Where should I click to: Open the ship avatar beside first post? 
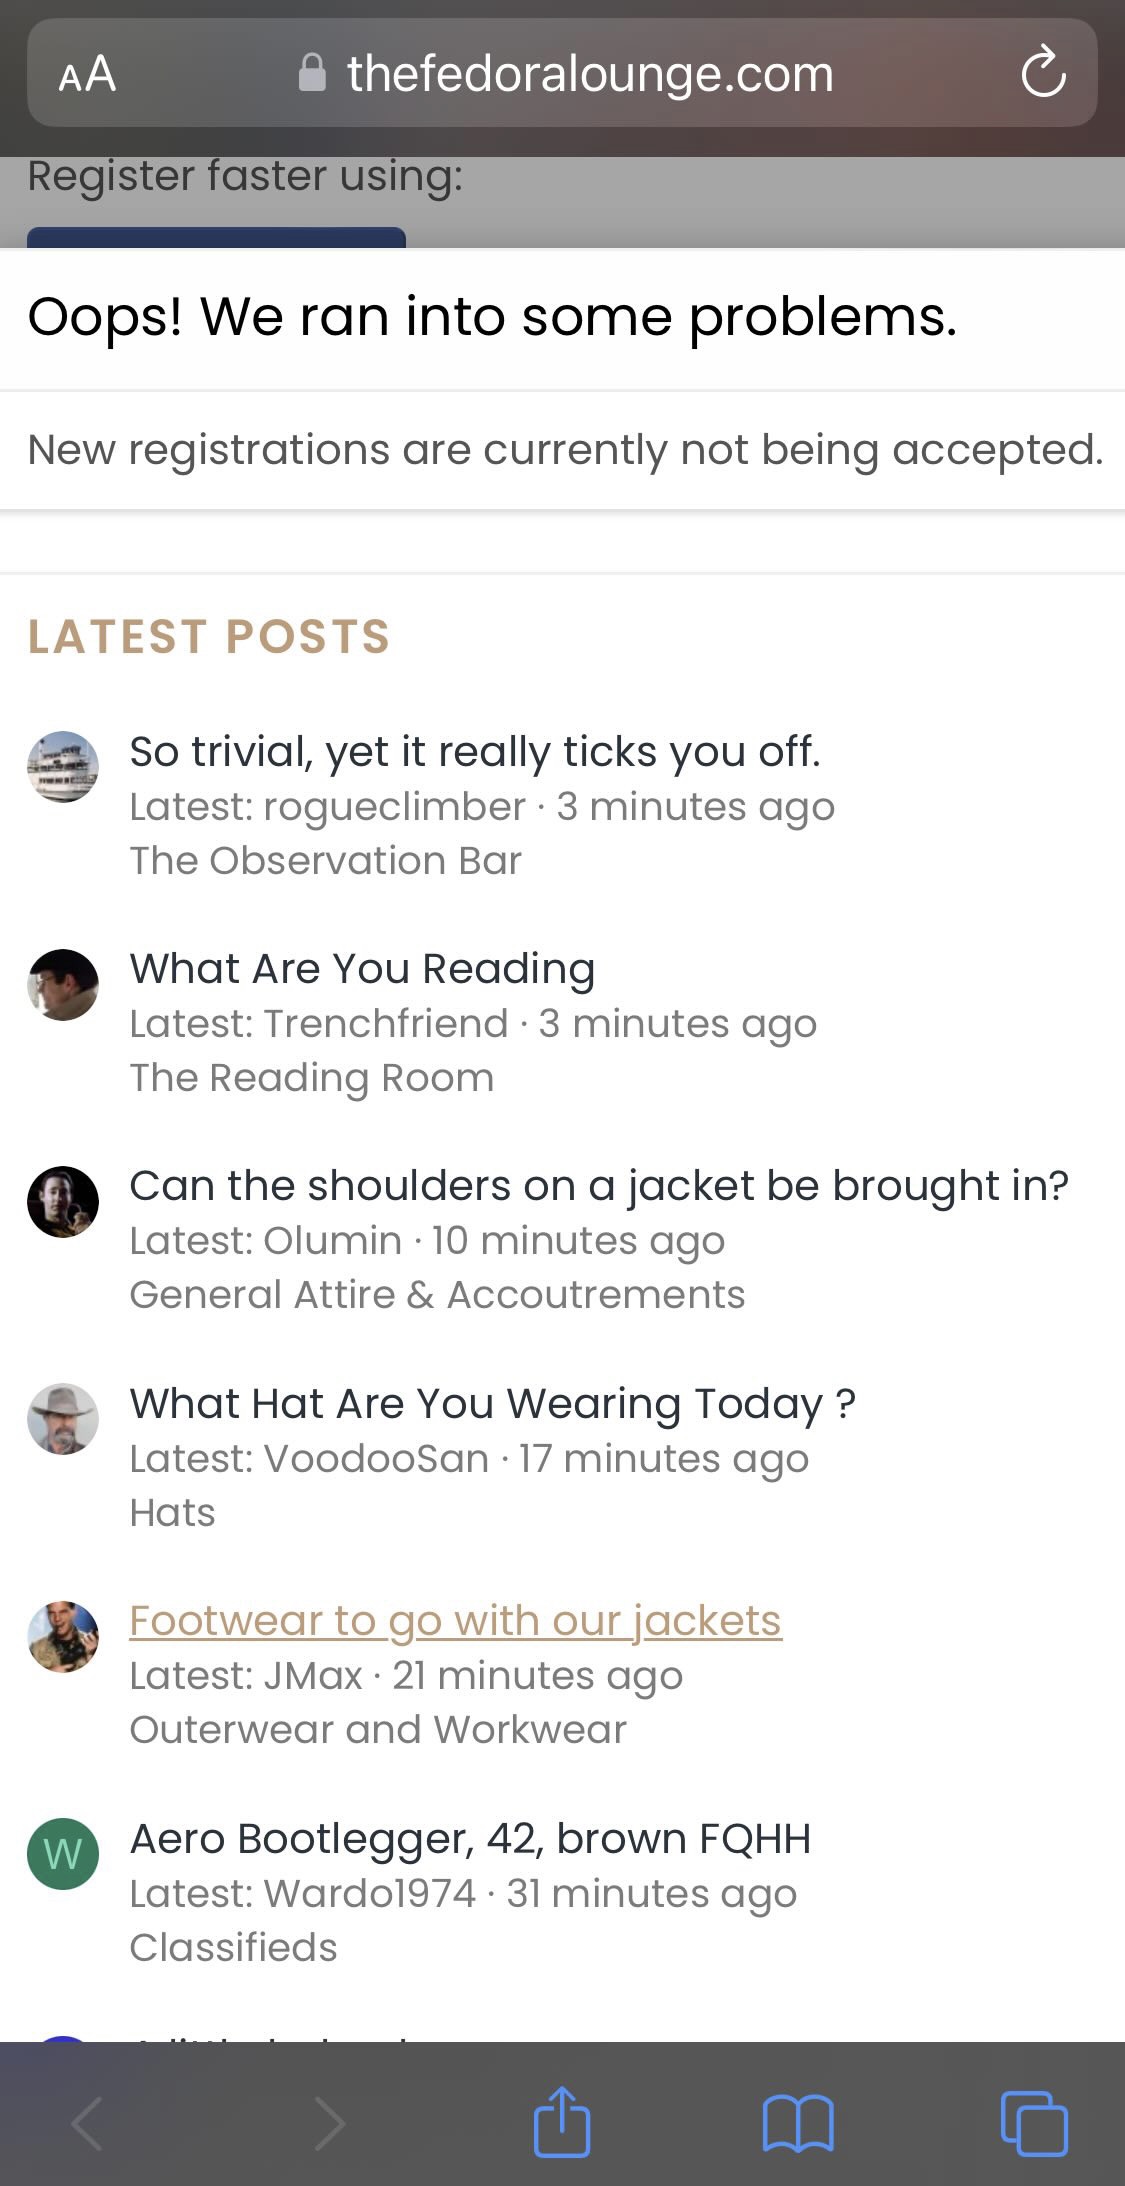[63, 767]
